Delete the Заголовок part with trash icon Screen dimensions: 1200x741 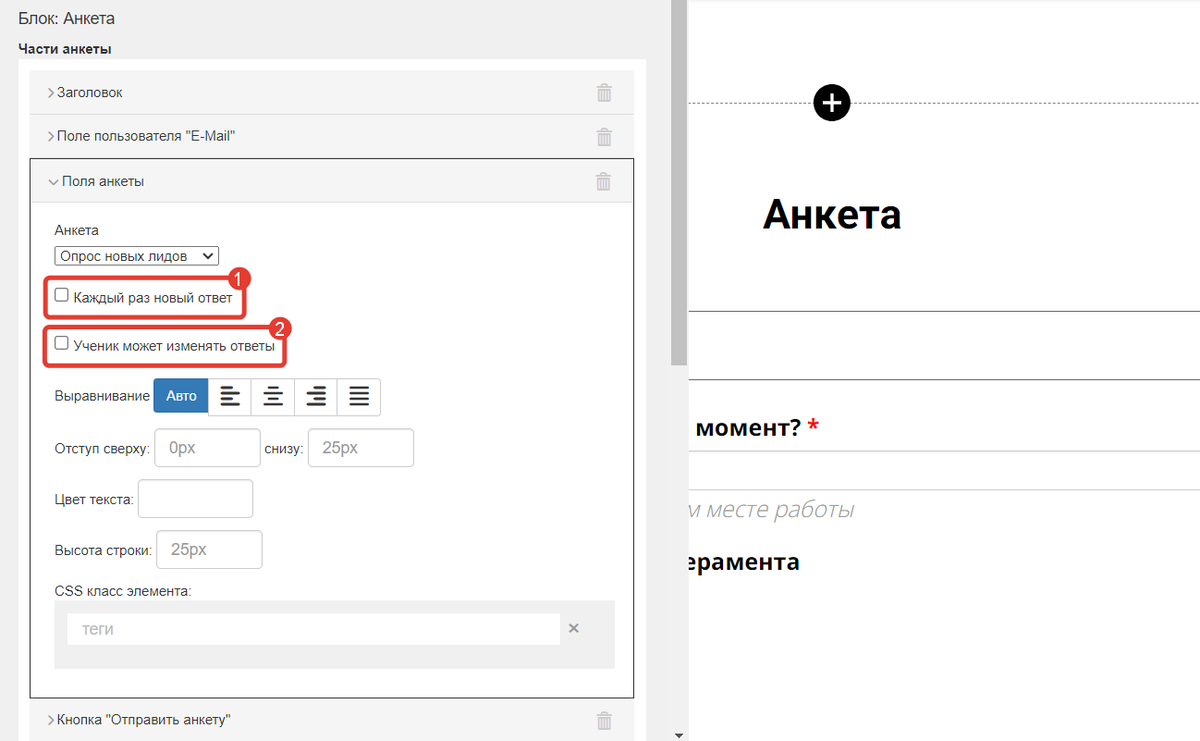pos(604,93)
